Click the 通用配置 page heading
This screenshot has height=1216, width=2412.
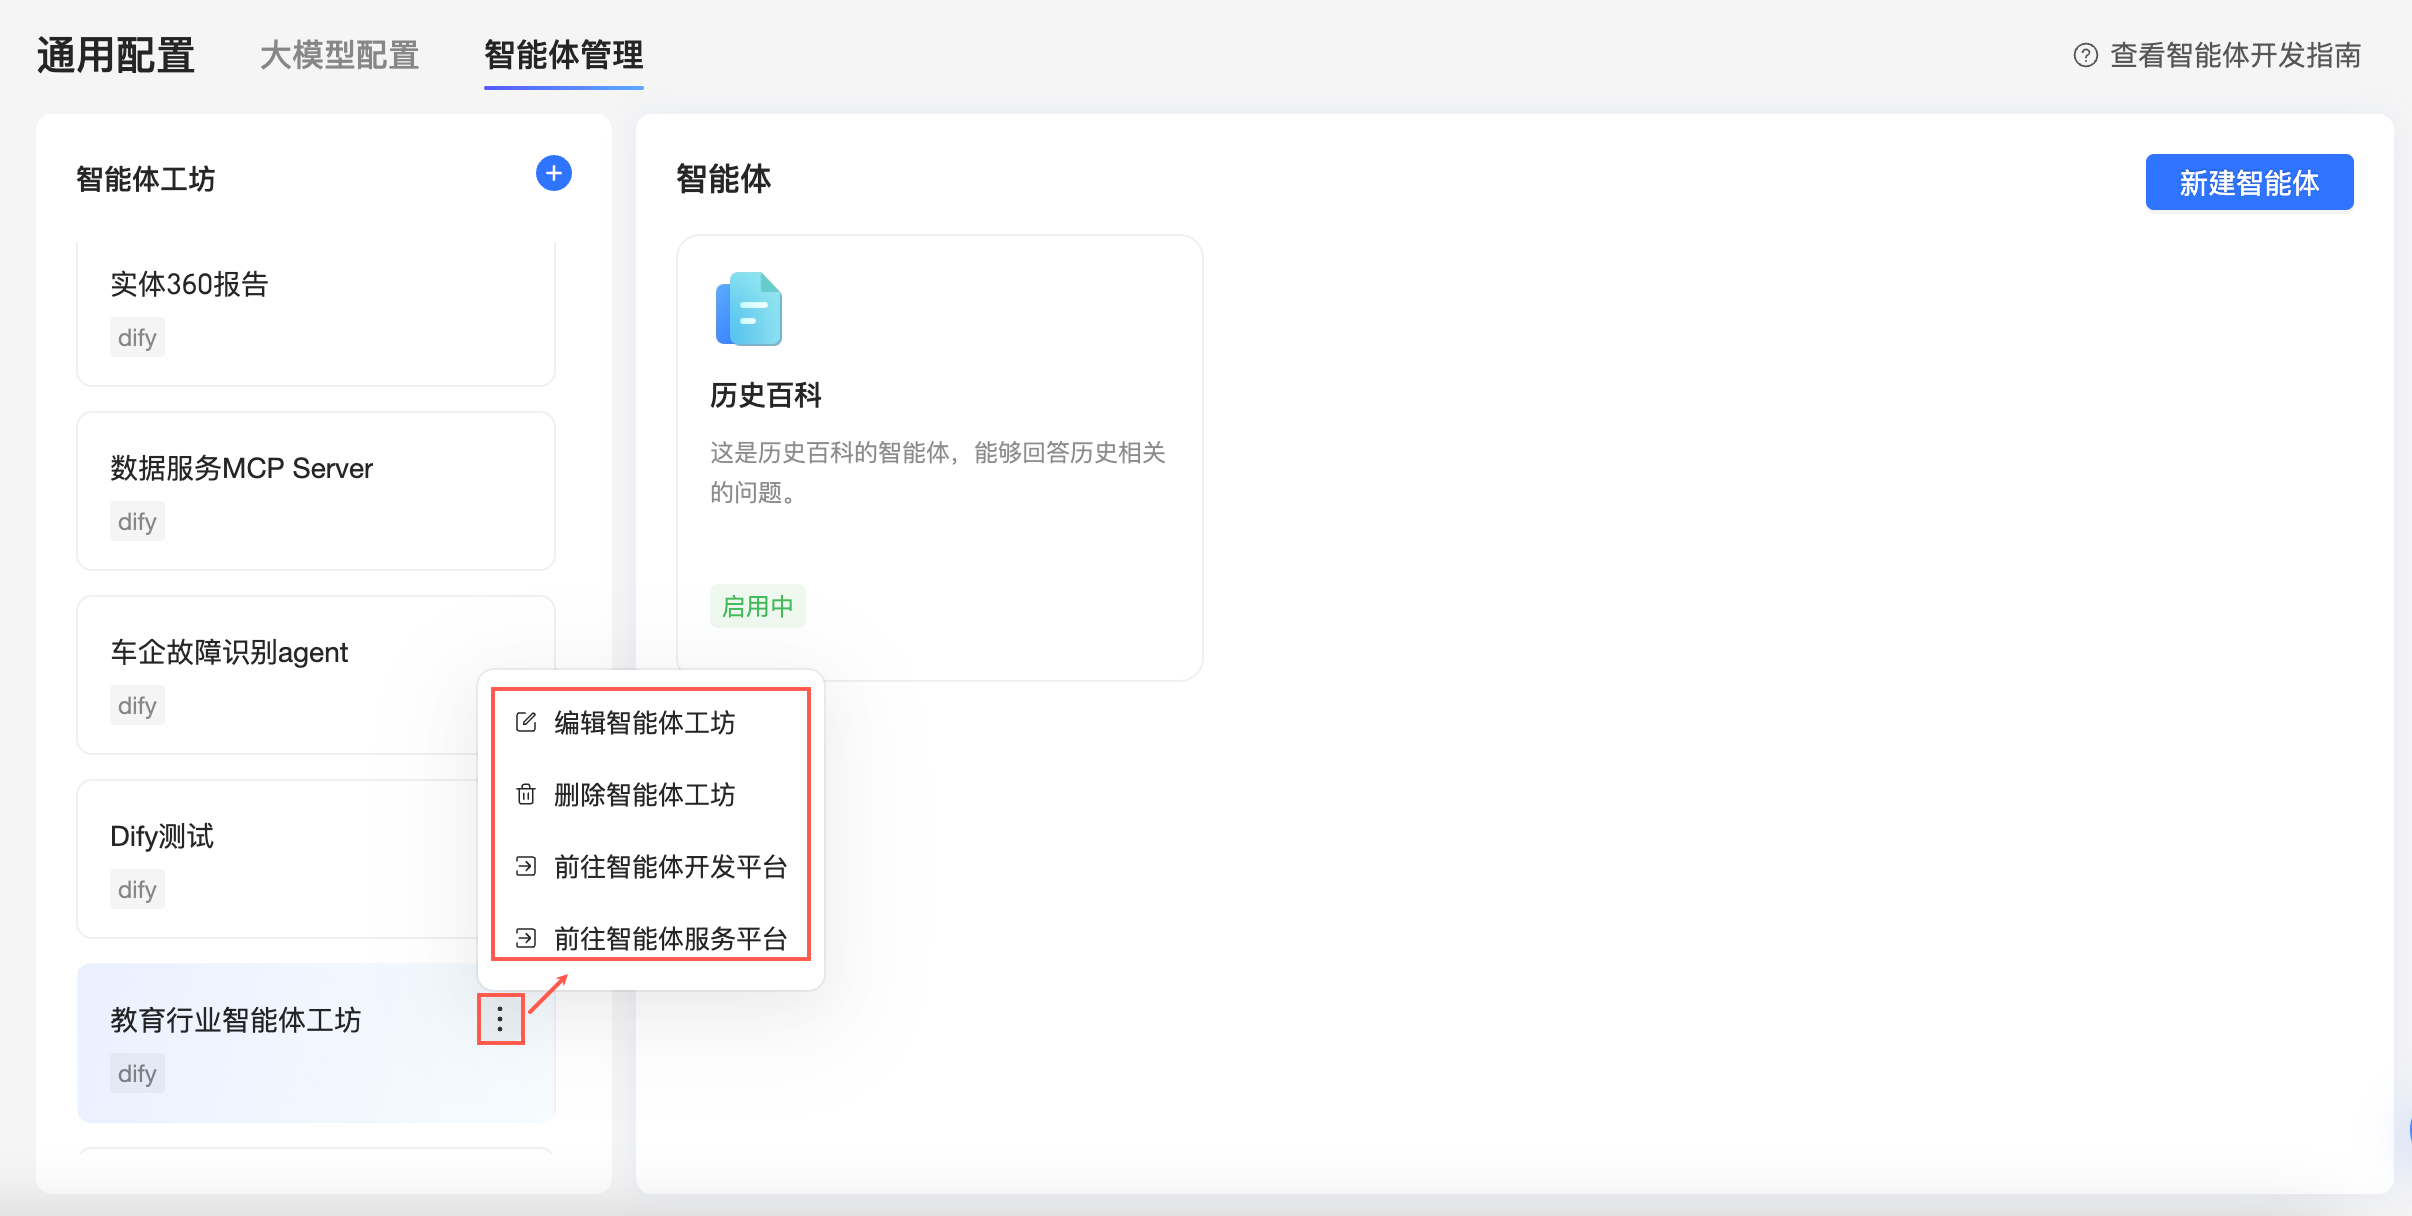pos(116,55)
